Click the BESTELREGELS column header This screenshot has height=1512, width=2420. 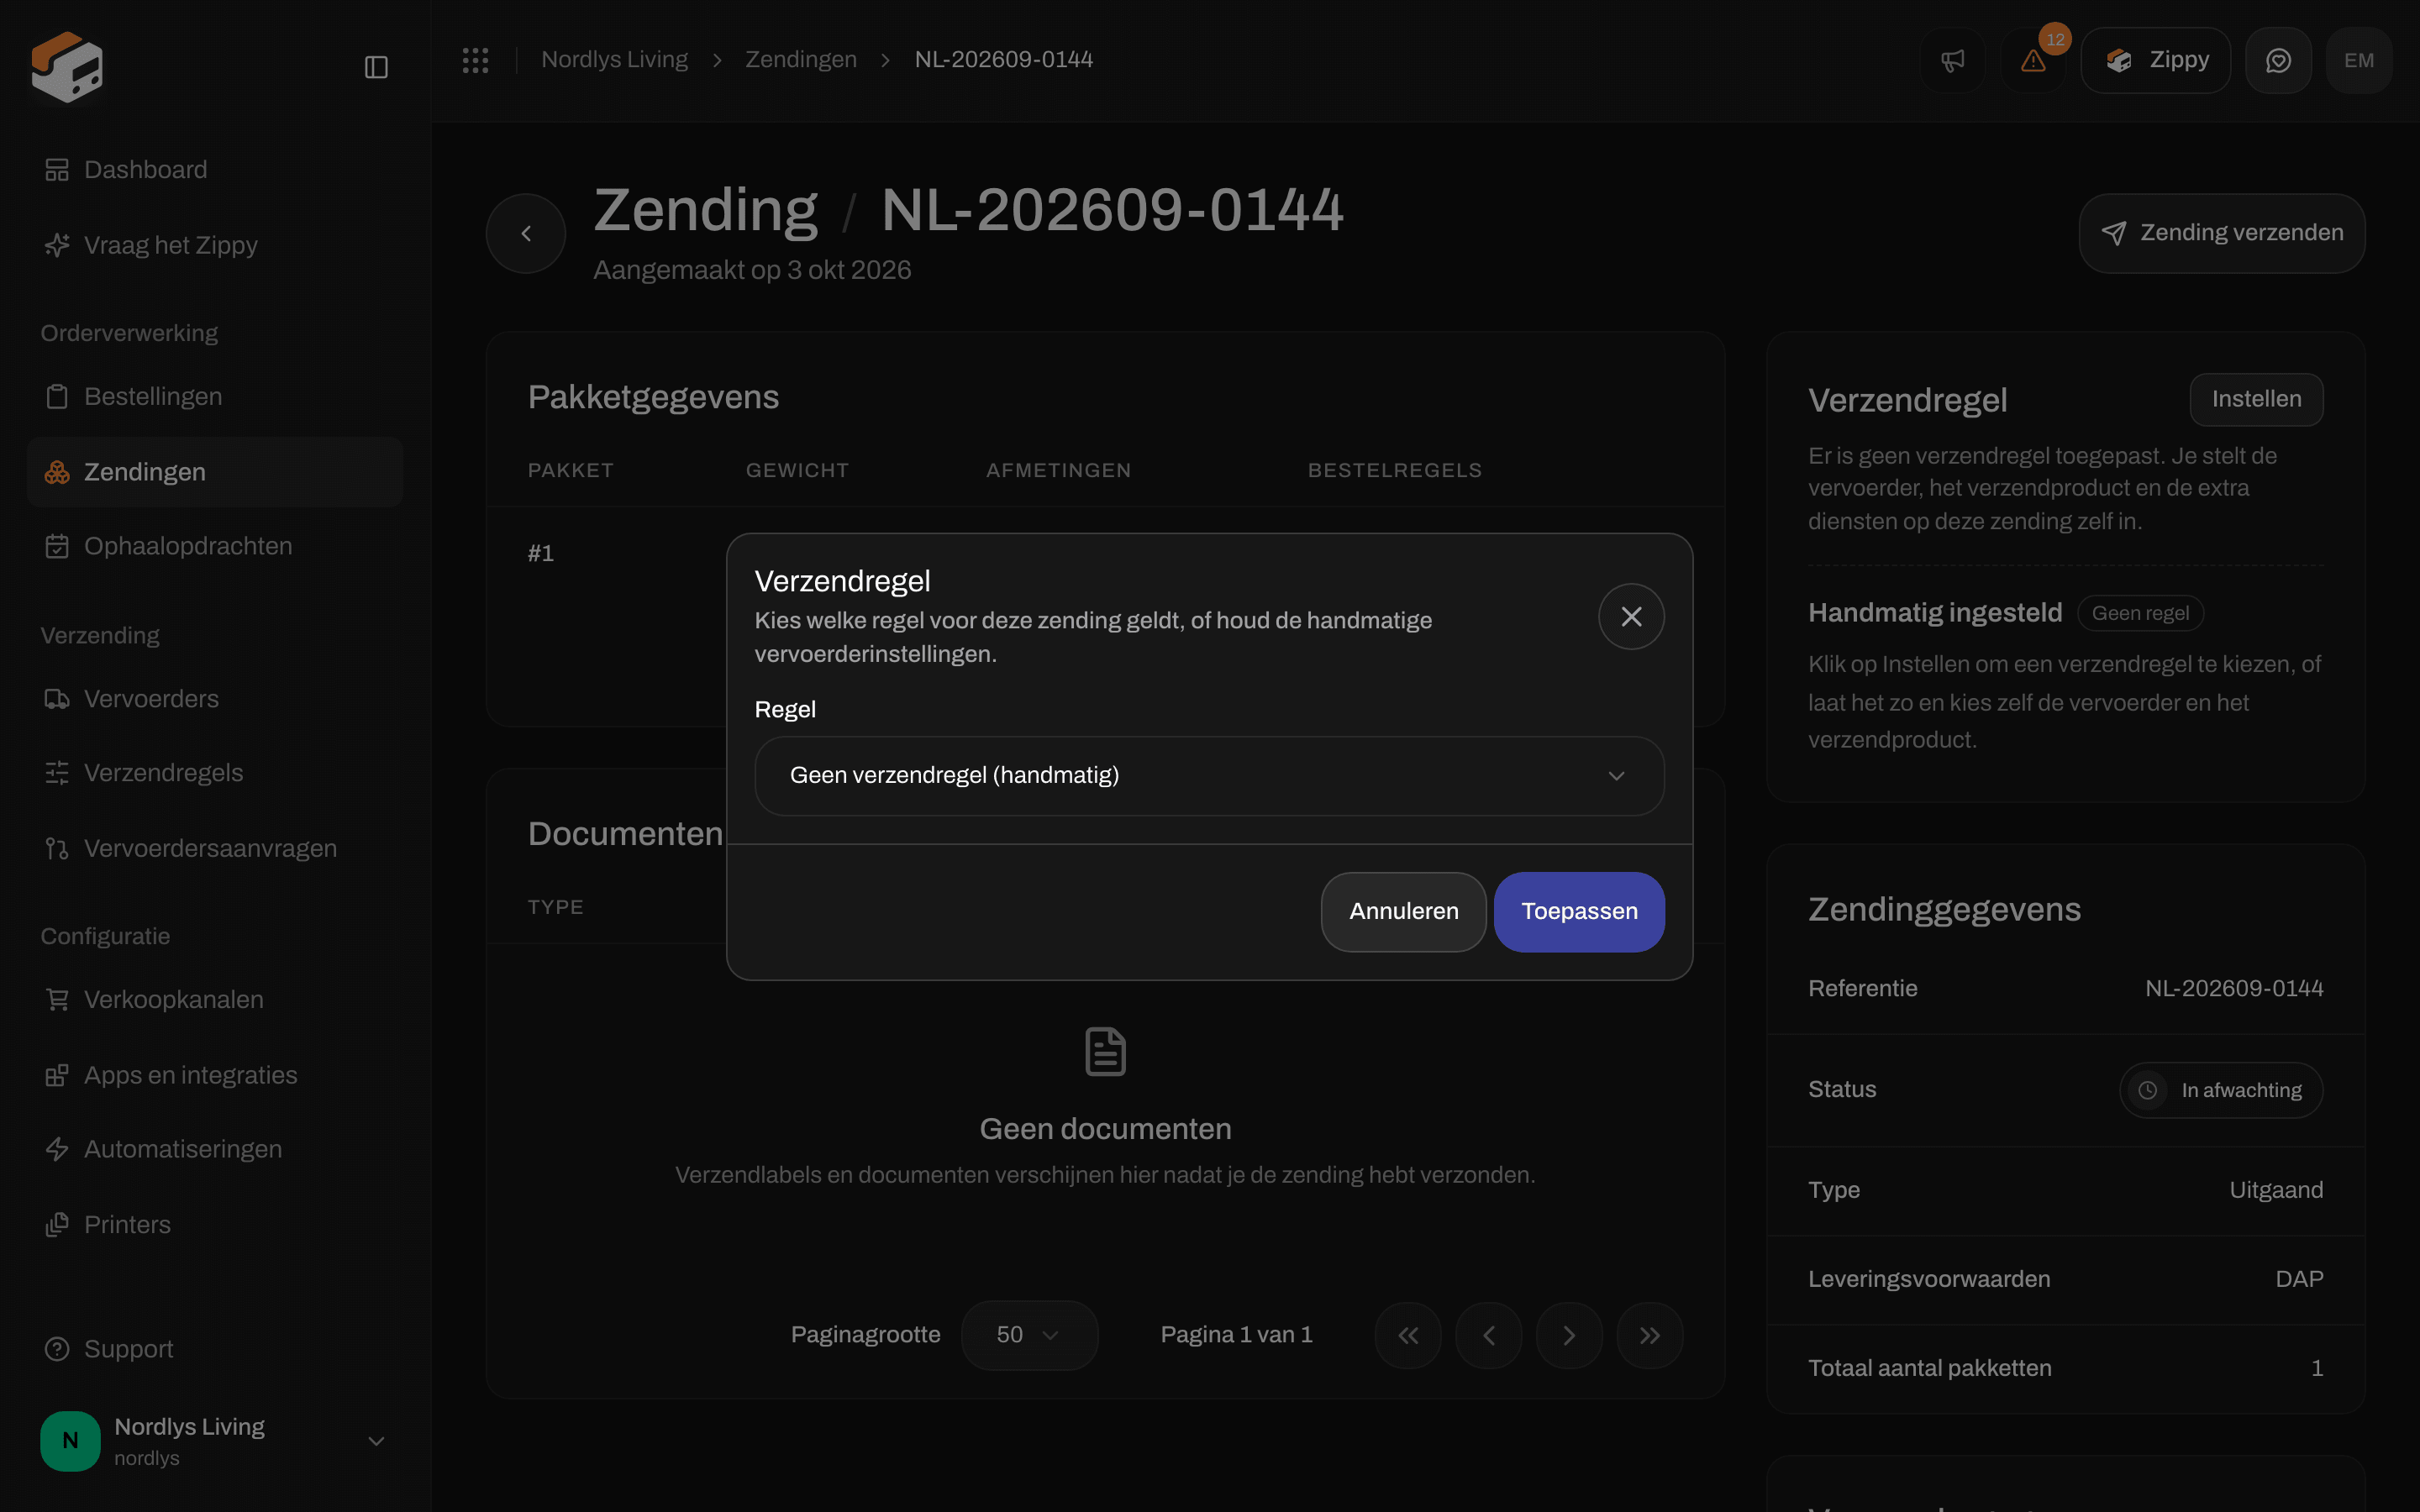(1395, 470)
